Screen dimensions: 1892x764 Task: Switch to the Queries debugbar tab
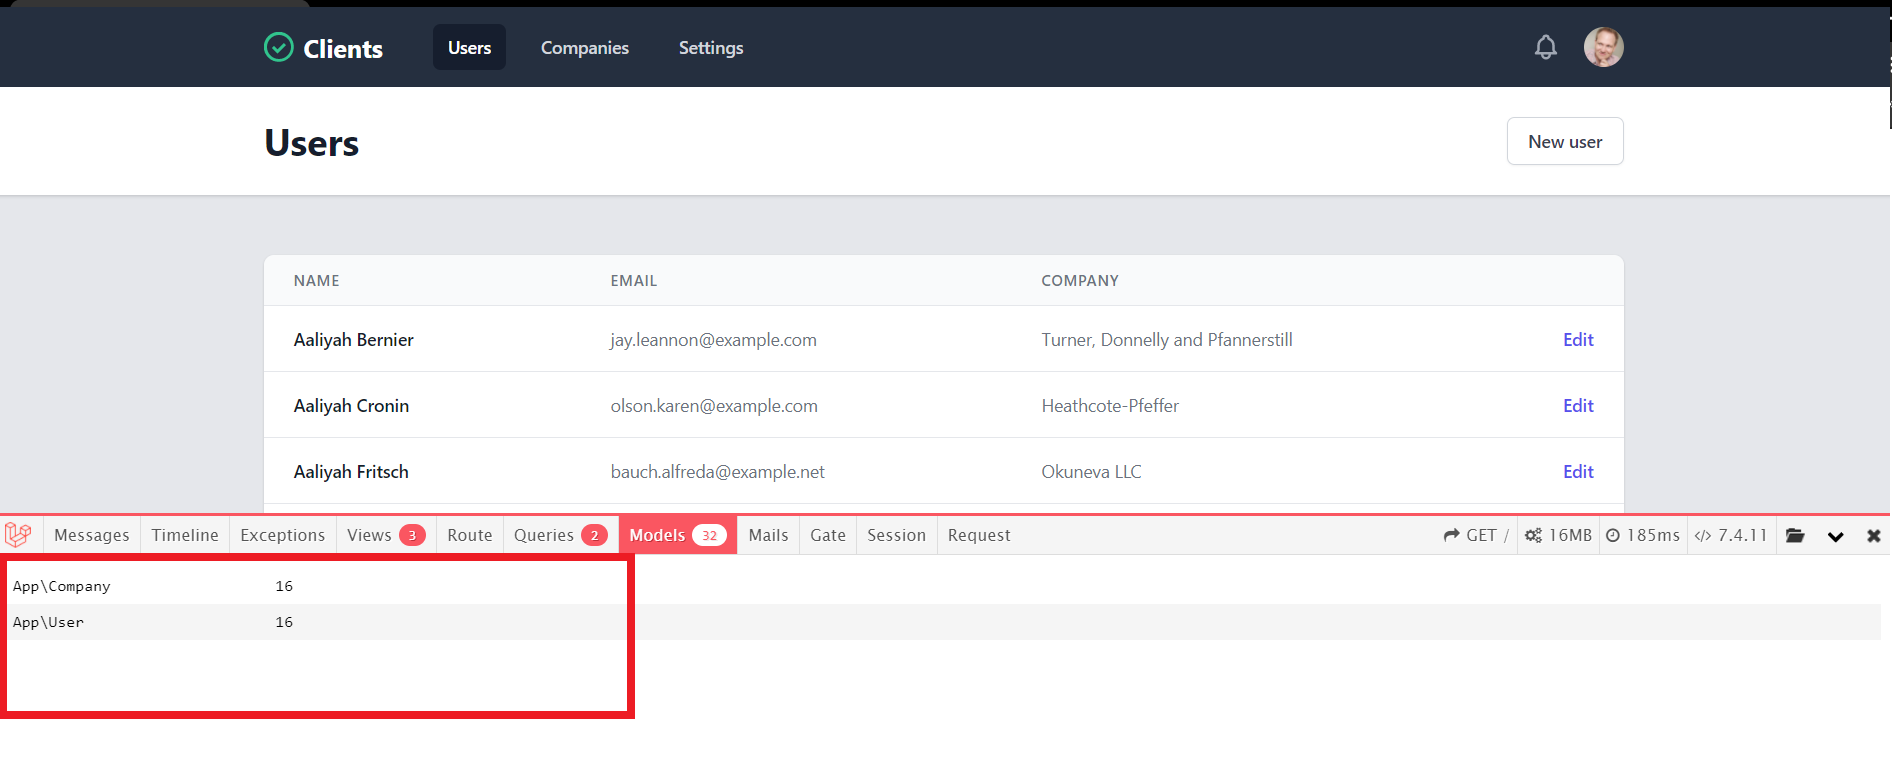click(x=559, y=536)
